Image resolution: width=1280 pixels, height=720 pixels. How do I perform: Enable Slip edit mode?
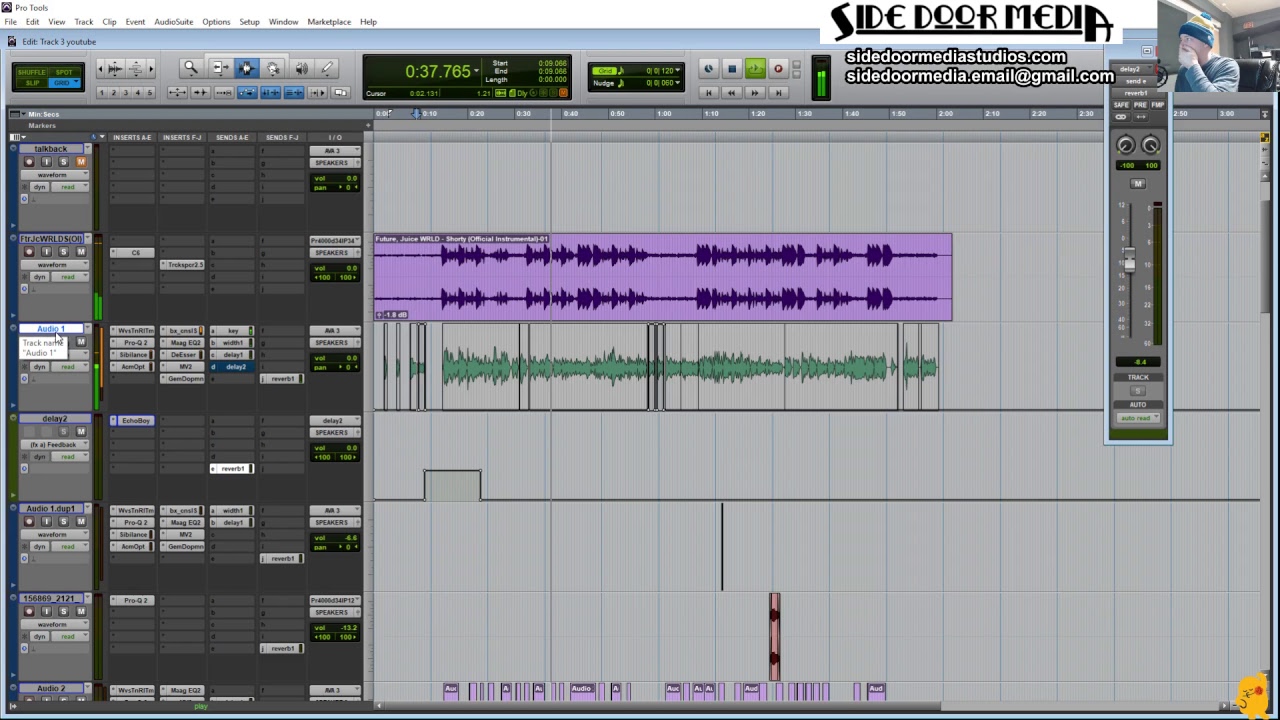tap(32, 83)
